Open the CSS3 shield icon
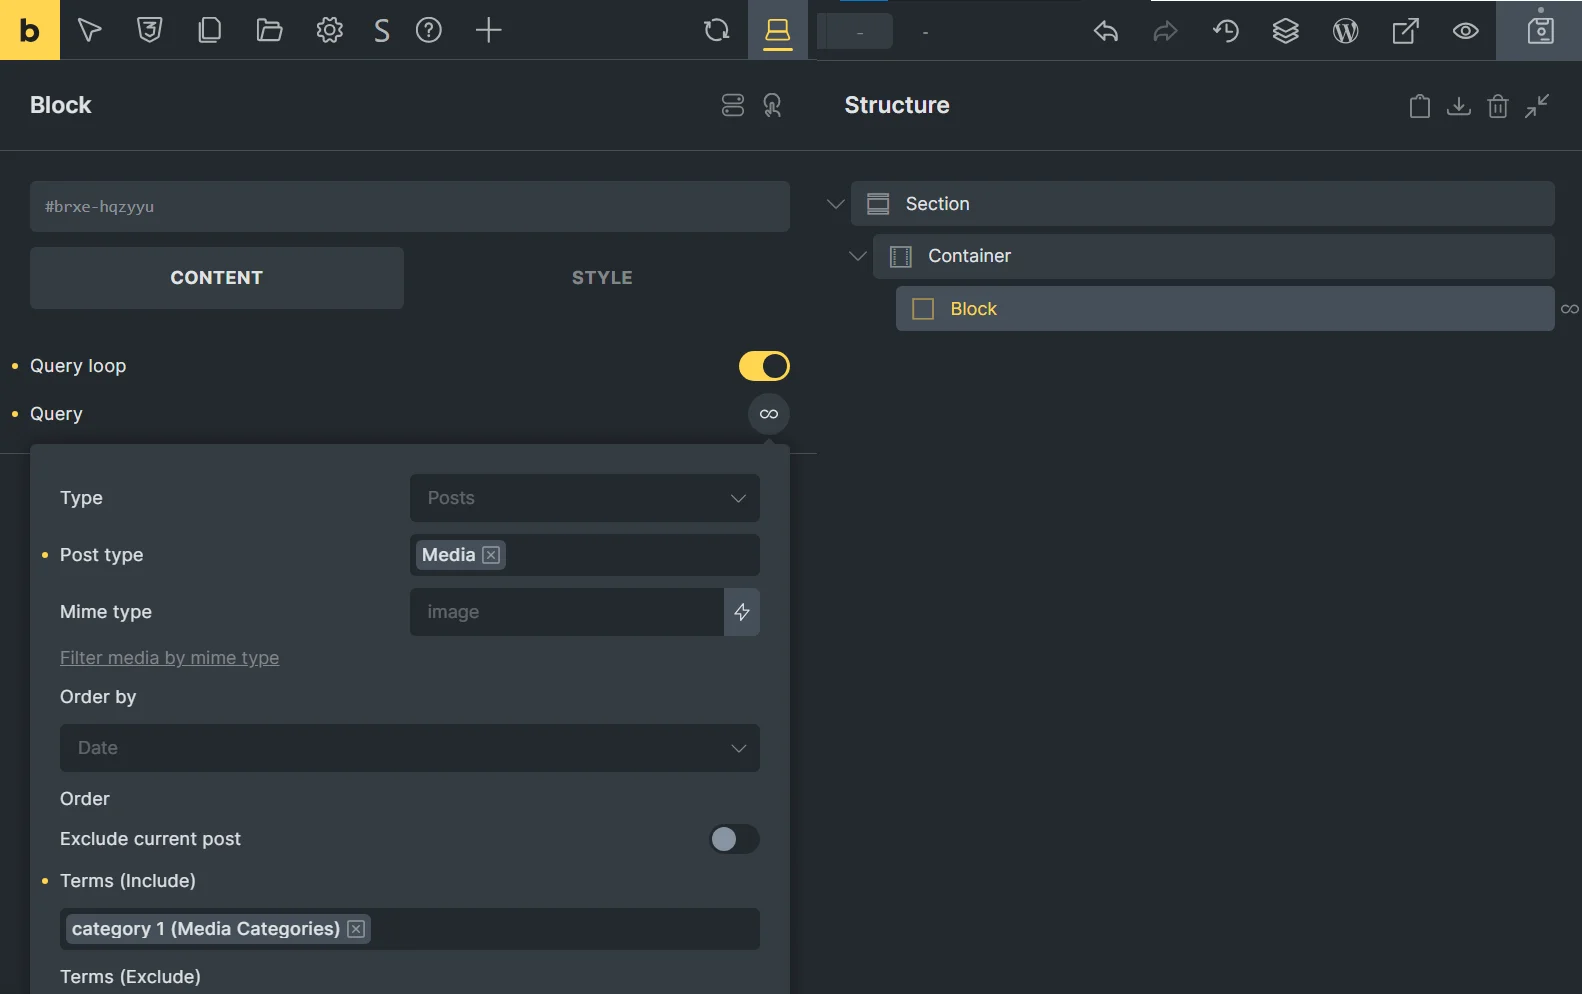 point(149,30)
